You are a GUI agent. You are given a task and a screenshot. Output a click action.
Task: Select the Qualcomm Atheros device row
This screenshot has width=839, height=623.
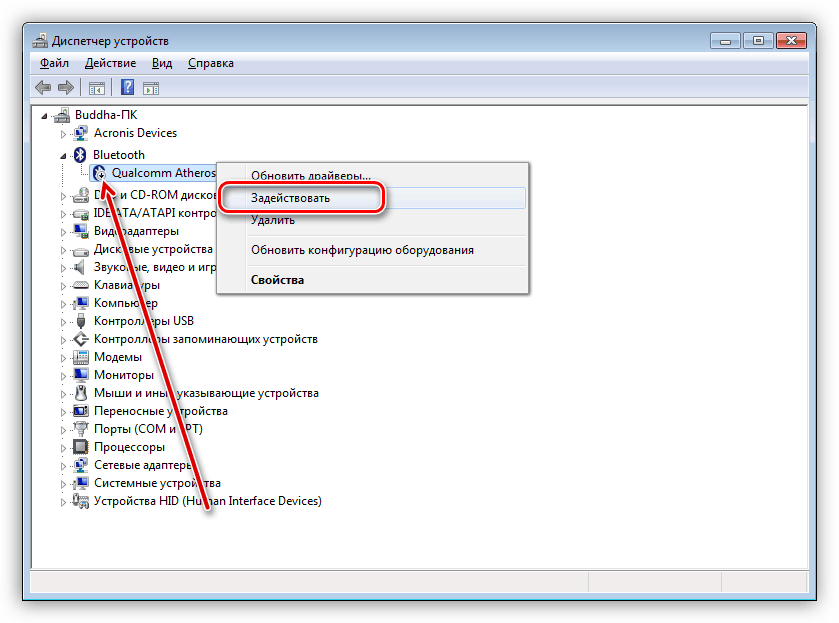pyautogui.click(x=154, y=173)
